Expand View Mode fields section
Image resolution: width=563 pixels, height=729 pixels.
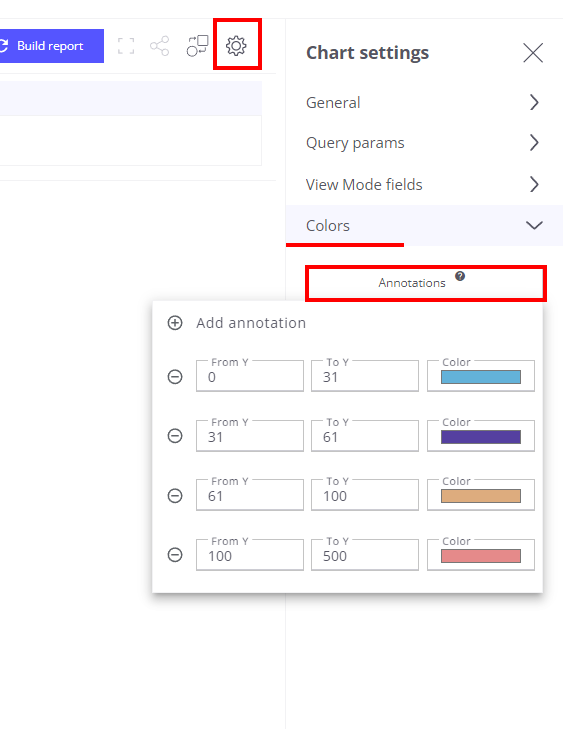424,185
